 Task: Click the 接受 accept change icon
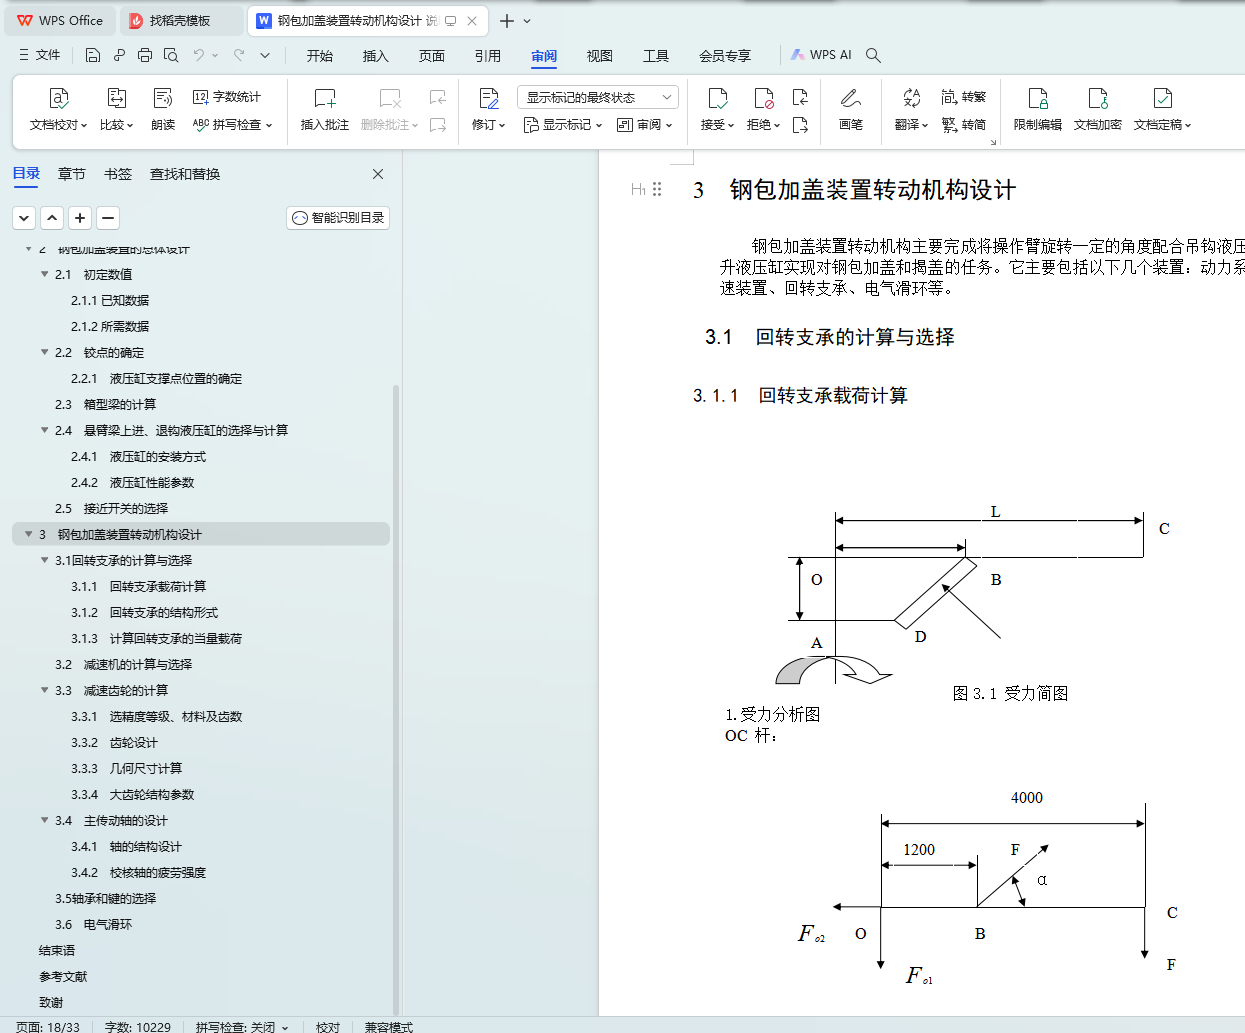click(717, 98)
